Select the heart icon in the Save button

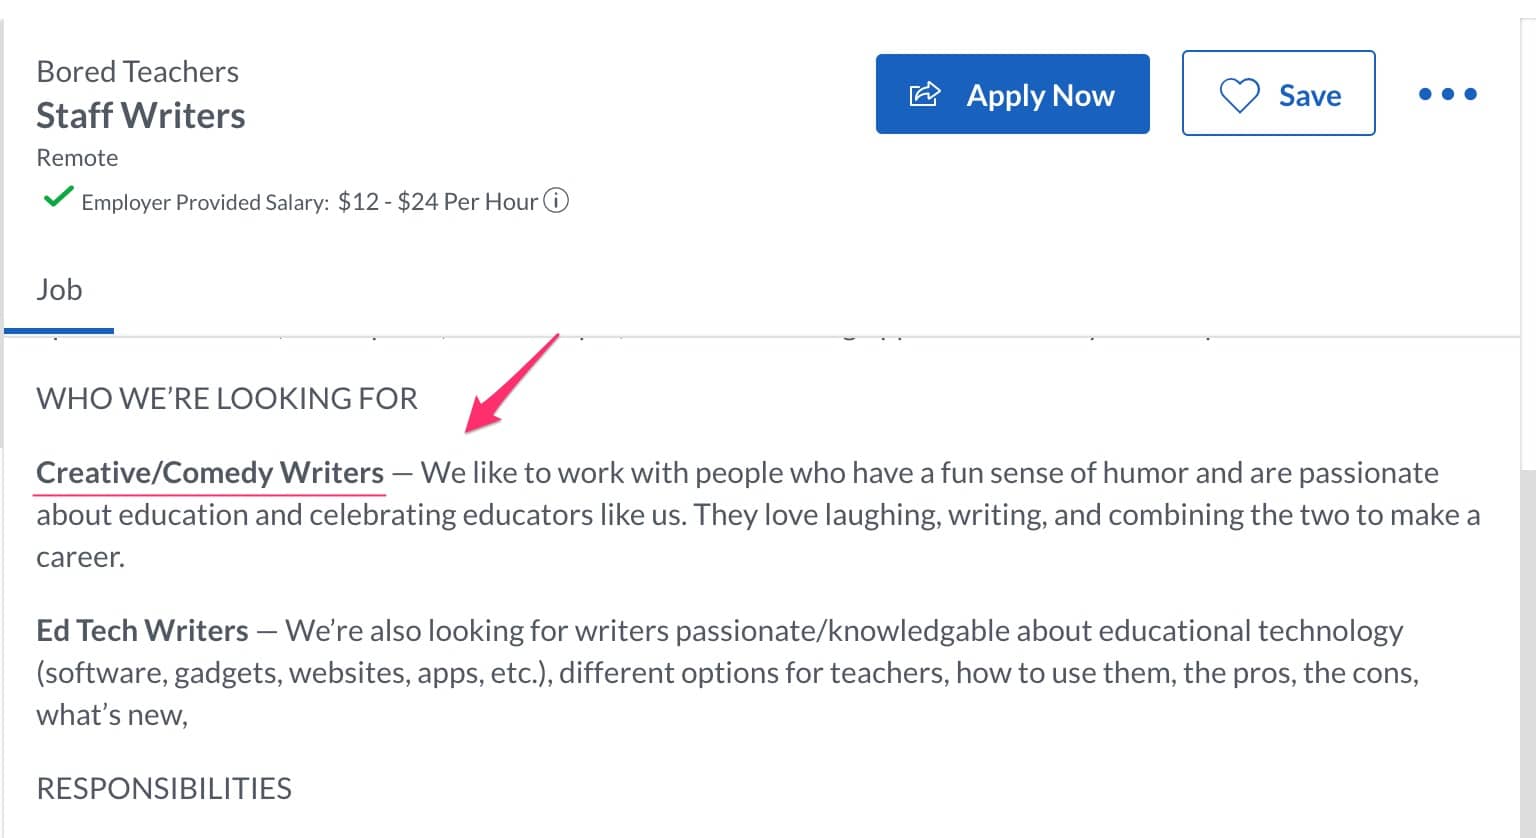tap(1242, 94)
